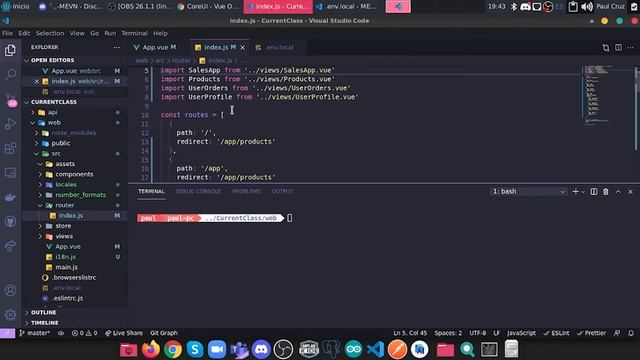Image resolution: width=640 pixels, height=360 pixels.
Task: Open the Explorer view in activity bar
Action: (10, 51)
